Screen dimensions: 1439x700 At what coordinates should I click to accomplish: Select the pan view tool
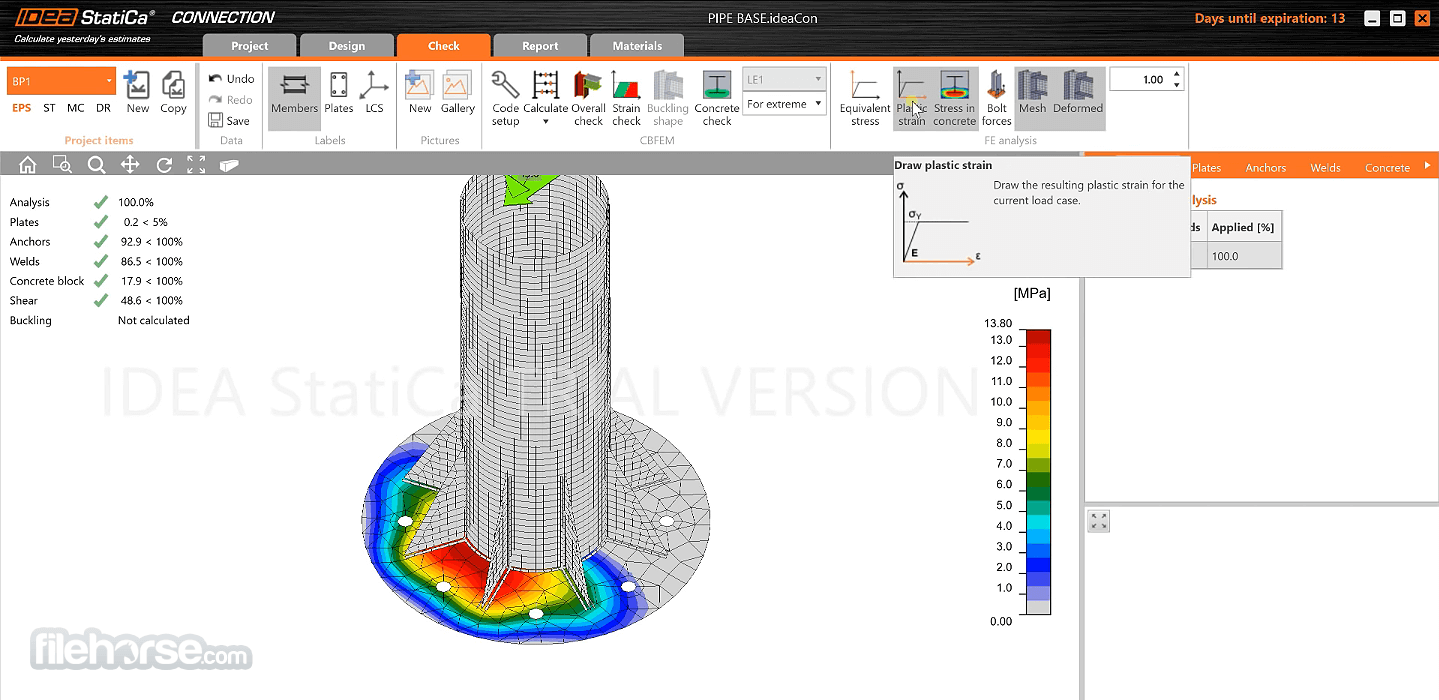pyautogui.click(x=130, y=165)
